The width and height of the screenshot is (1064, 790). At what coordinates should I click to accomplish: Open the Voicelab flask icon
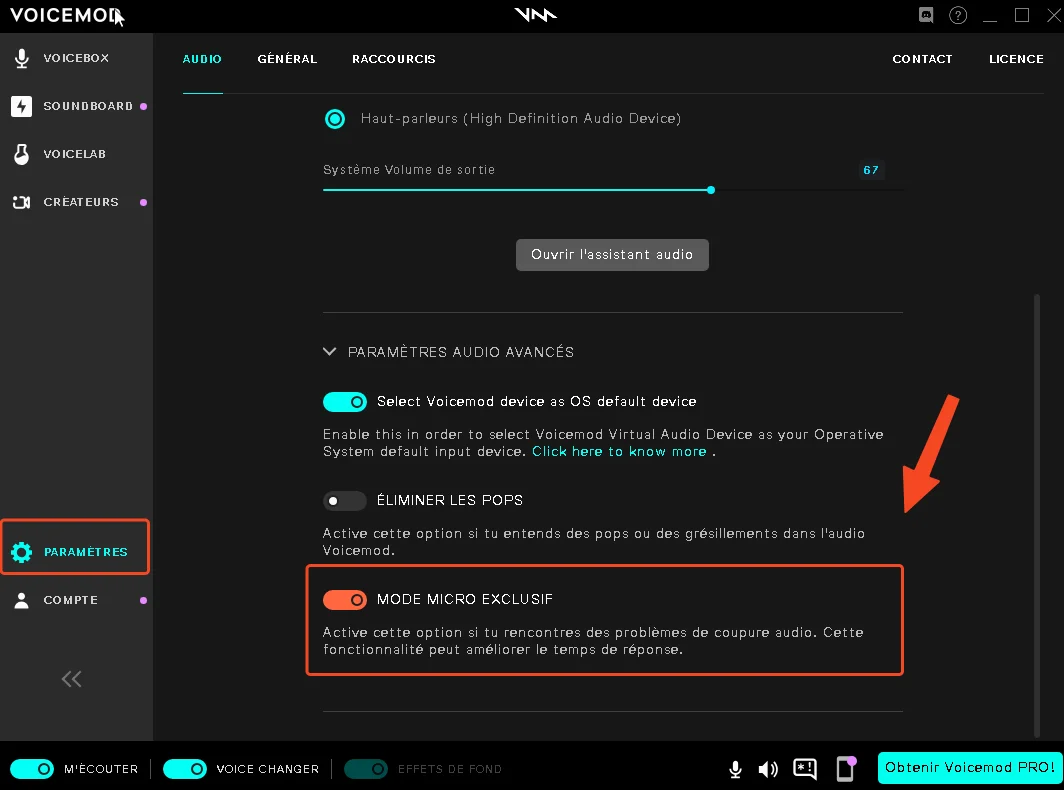[22, 154]
